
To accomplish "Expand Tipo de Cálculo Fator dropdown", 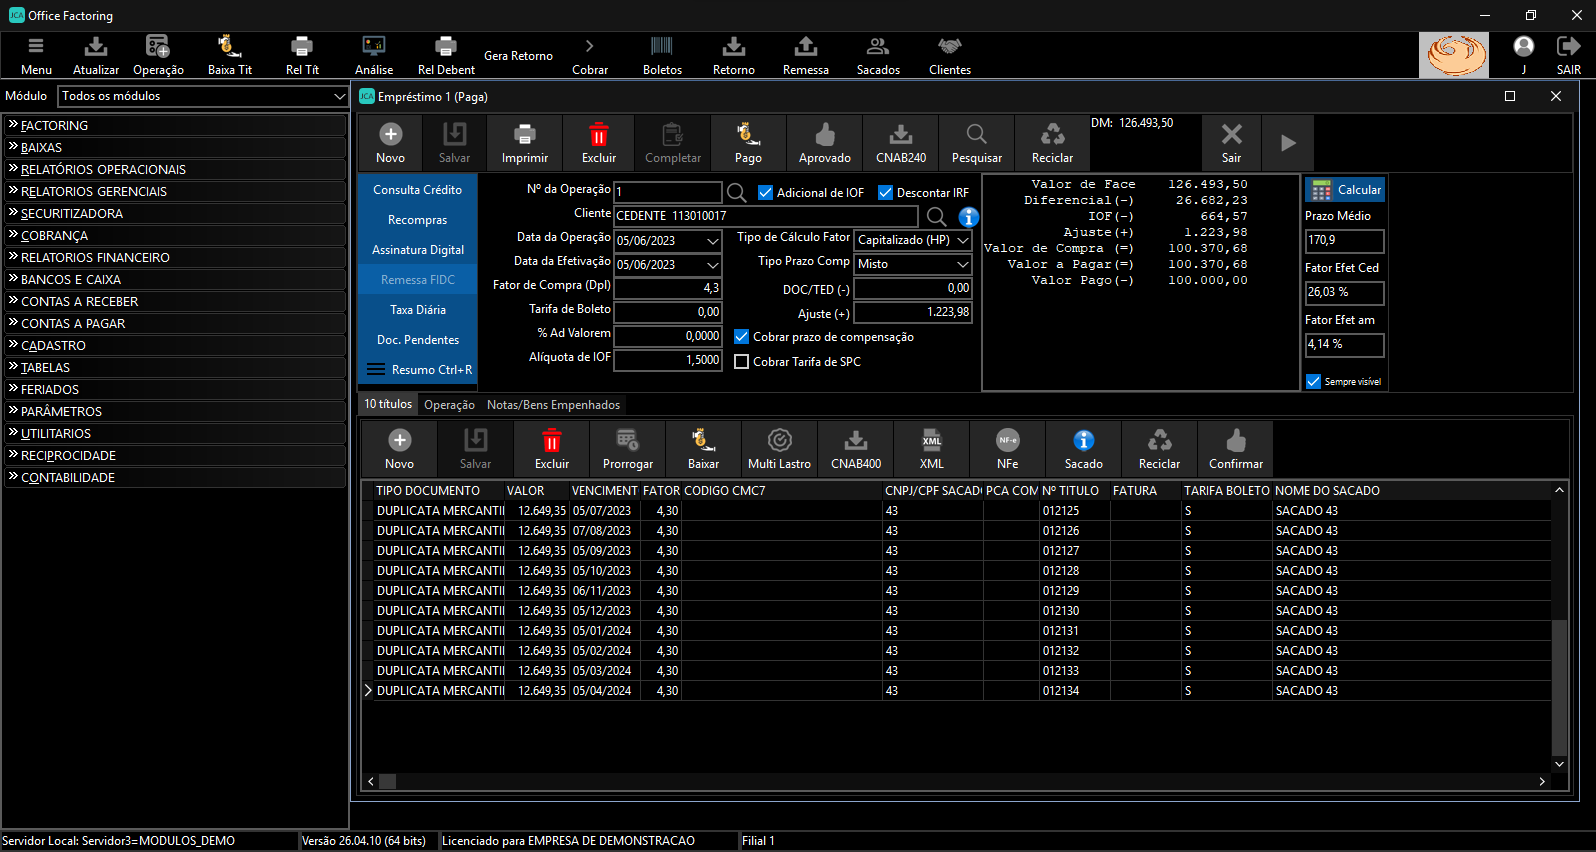I will 962,240.
